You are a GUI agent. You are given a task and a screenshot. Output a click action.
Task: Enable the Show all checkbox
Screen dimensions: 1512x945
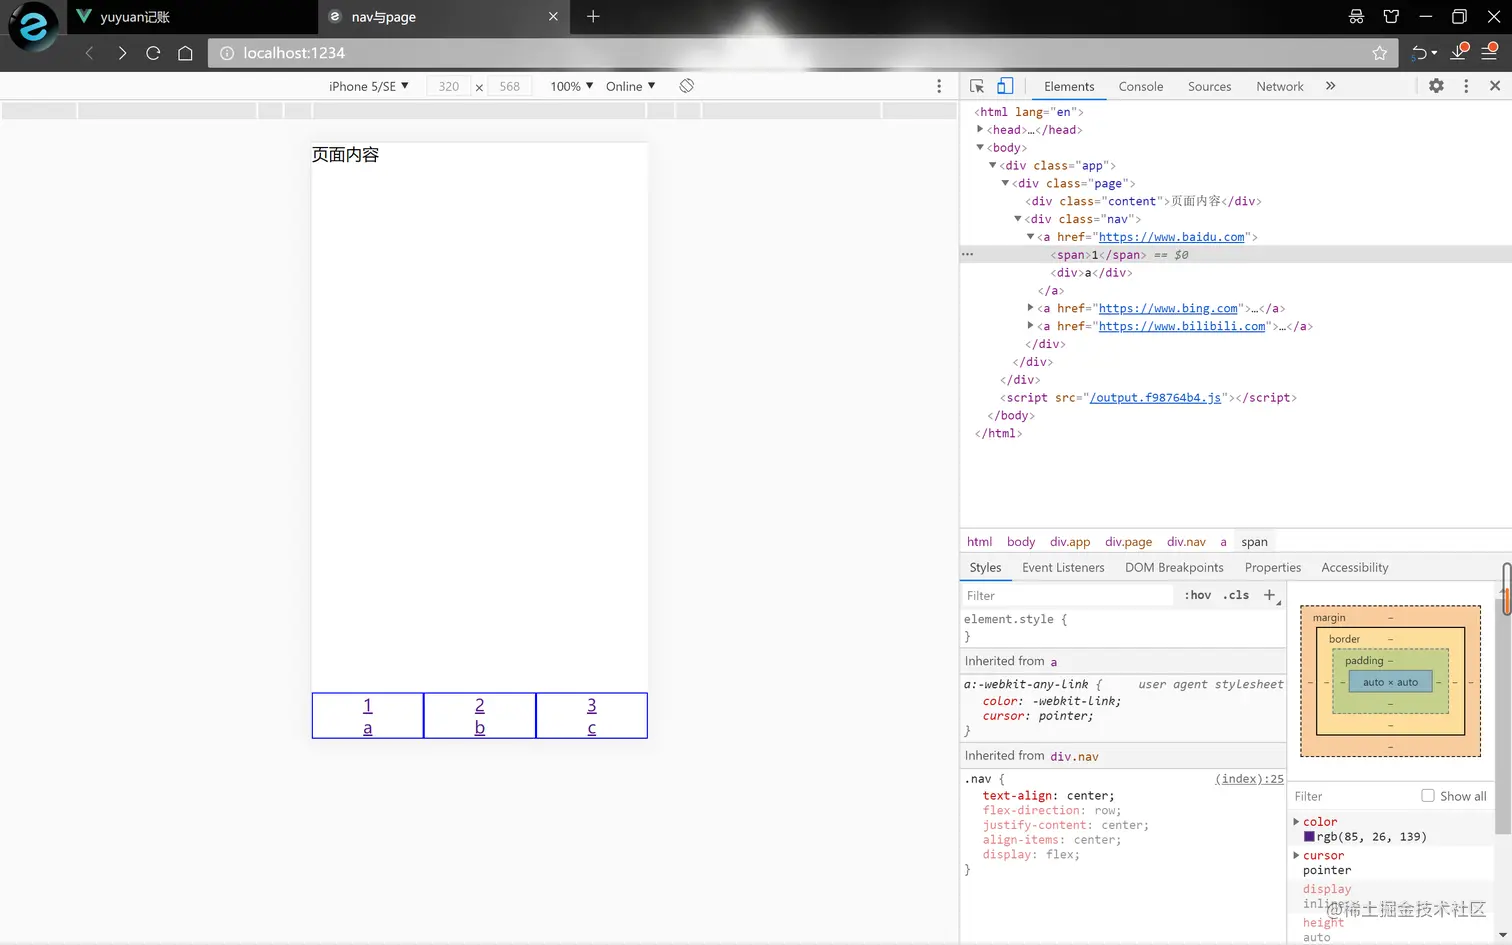[x=1428, y=796]
